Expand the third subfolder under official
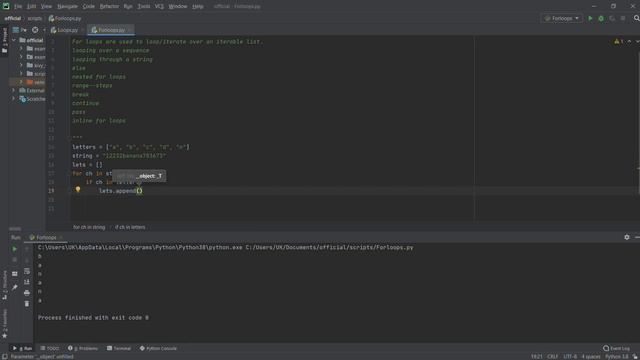Viewport: 640px width, 360px height. click(x=21, y=65)
